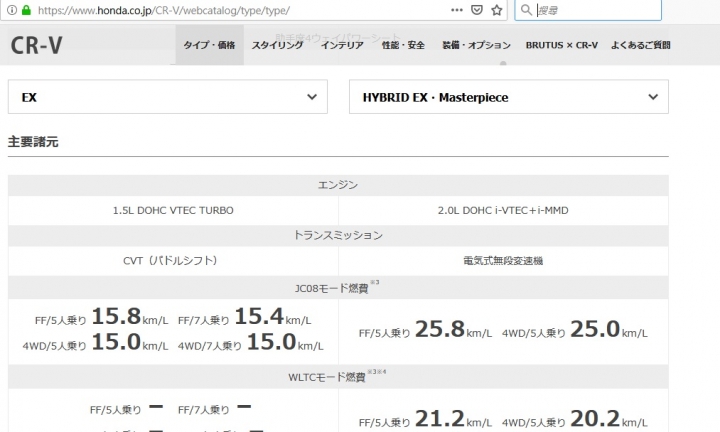Click the 1.5L DOHC VTEC TURBO cell
Image resolution: width=720 pixels, height=432 pixels.
[173, 210]
